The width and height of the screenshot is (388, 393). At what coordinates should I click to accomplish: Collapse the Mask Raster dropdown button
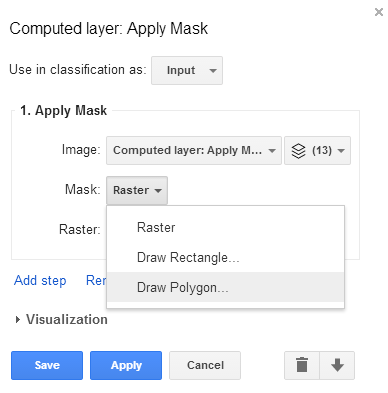[x=137, y=190]
